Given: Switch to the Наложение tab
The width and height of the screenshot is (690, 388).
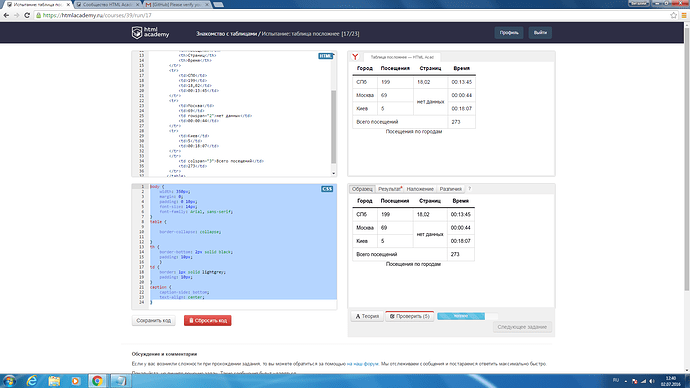Looking at the screenshot, I should point(420,189).
